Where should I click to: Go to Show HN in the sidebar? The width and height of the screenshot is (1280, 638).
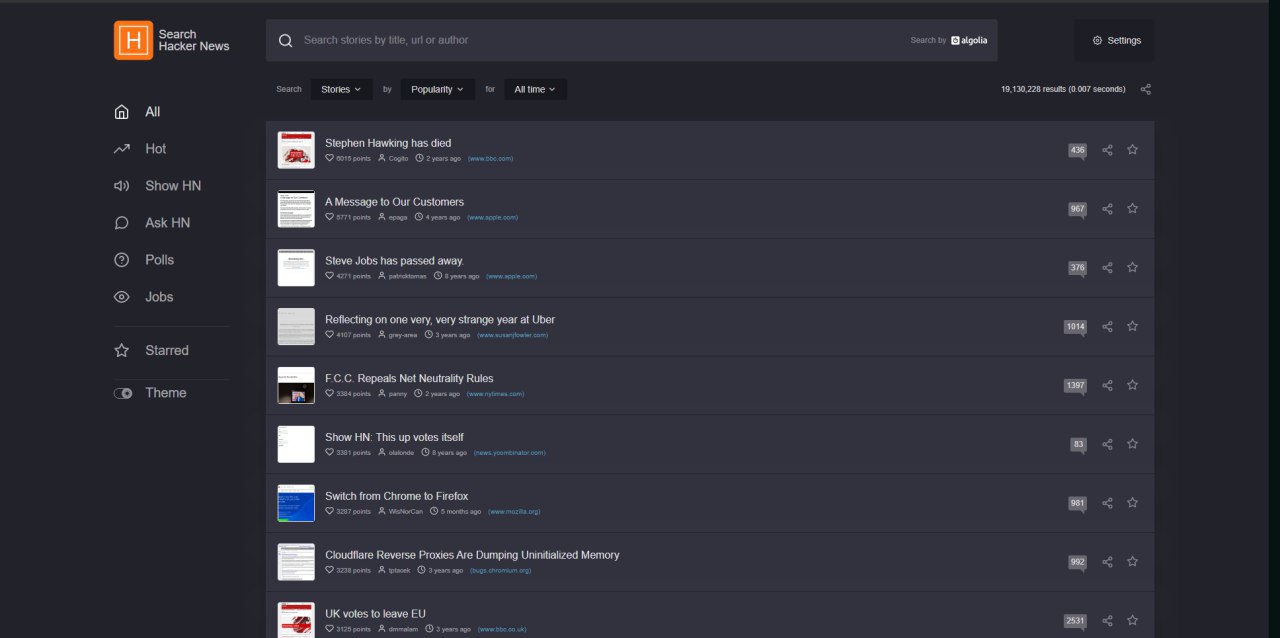pyautogui.click(x=171, y=186)
